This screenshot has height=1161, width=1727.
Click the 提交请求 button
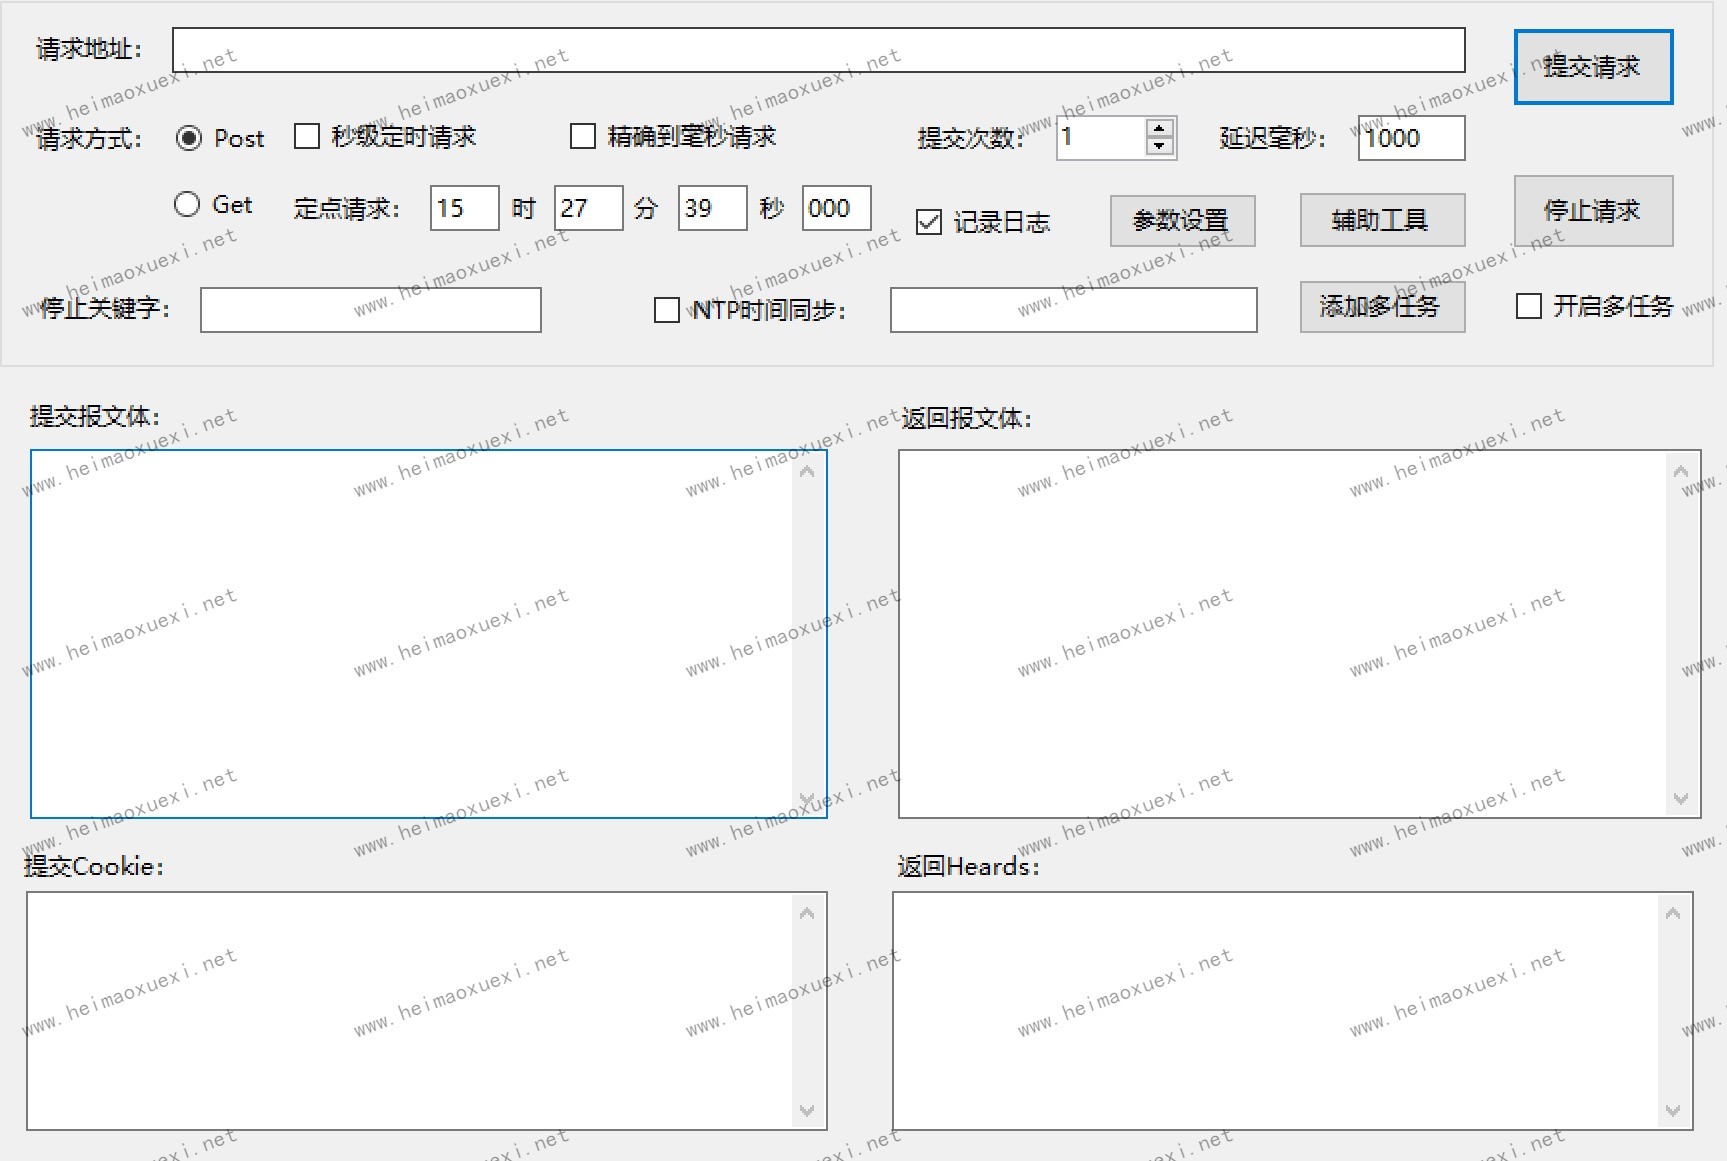(x=1593, y=67)
